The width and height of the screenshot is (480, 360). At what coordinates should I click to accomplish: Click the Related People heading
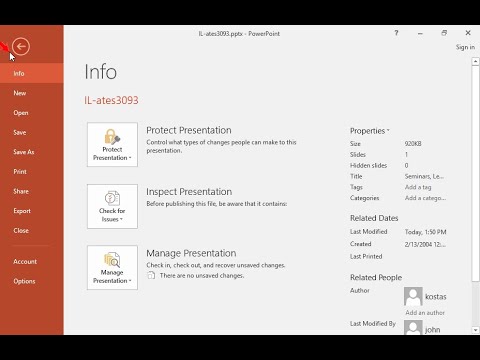[376, 277]
